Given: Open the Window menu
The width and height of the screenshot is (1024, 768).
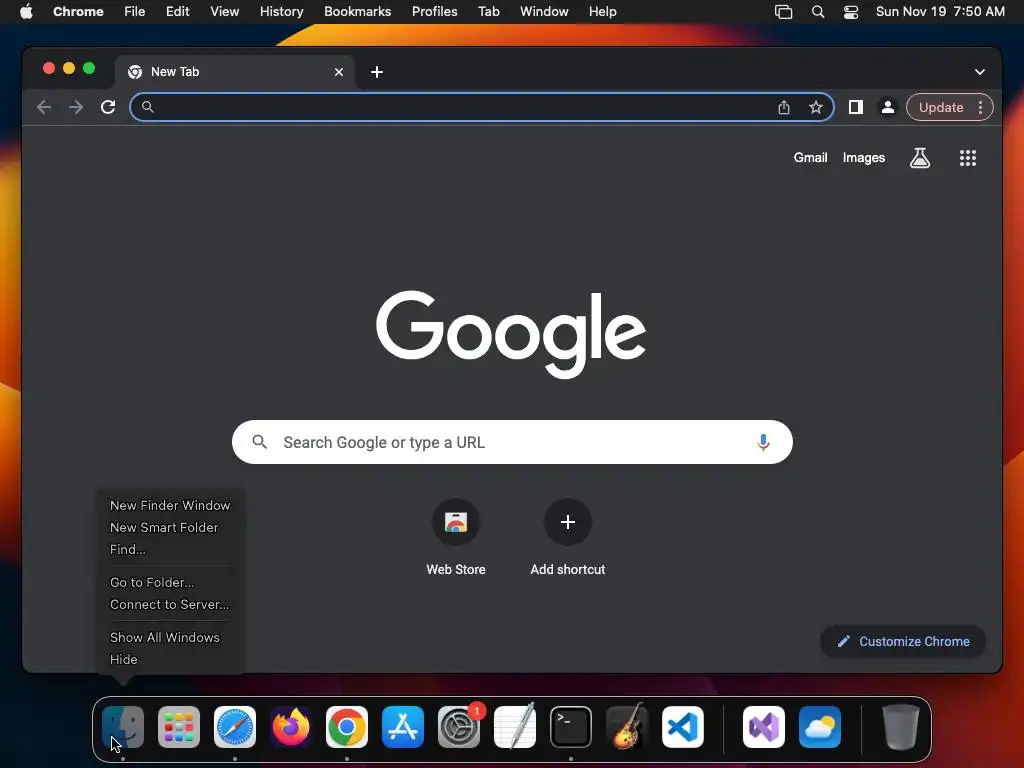Looking at the screenshot, I should pos(544,11).
